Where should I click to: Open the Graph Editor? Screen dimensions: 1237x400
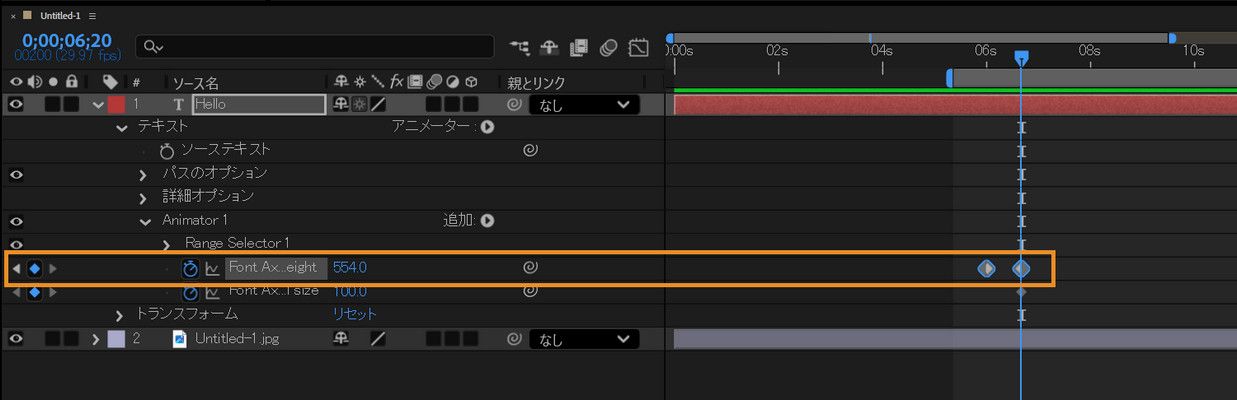pos(638,47)
